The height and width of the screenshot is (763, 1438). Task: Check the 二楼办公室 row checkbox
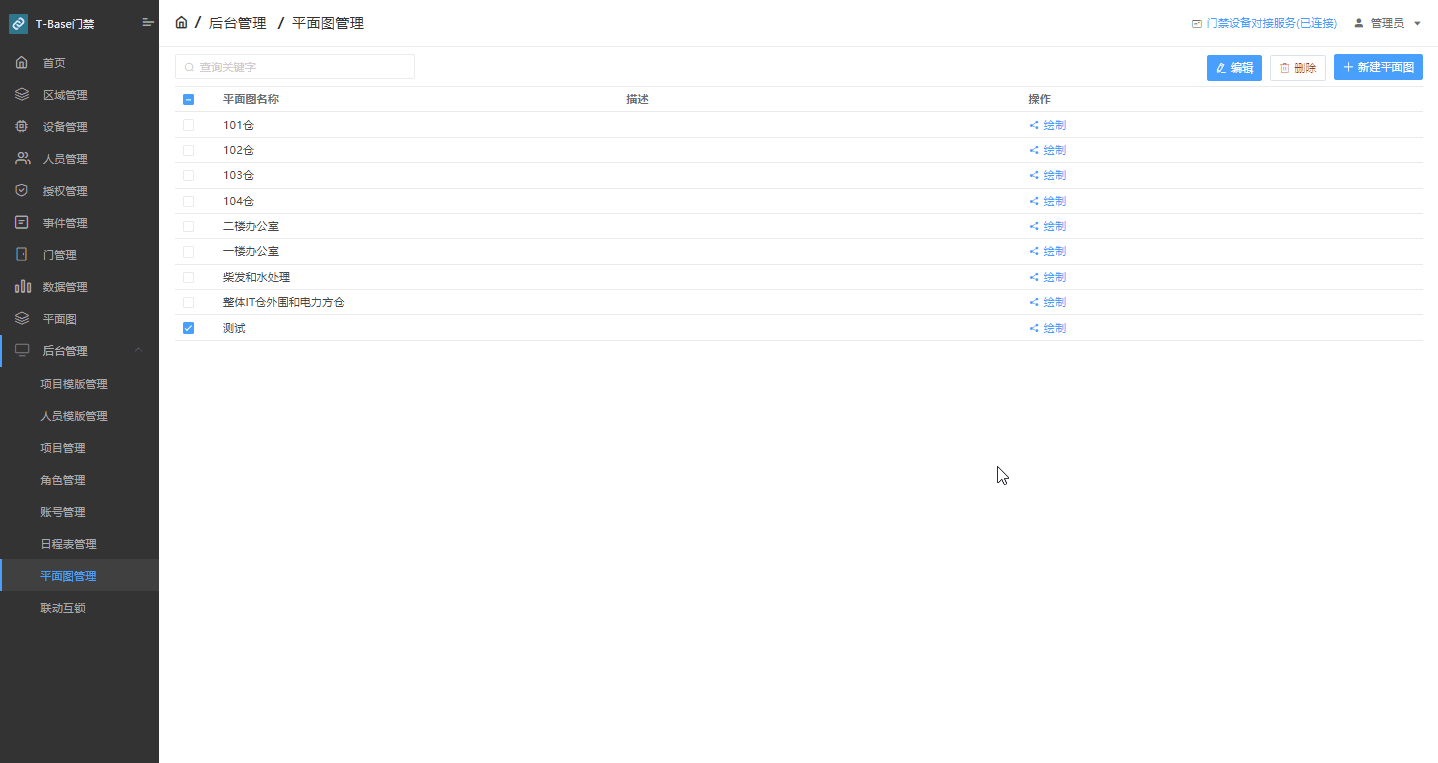tap(188, 227)
